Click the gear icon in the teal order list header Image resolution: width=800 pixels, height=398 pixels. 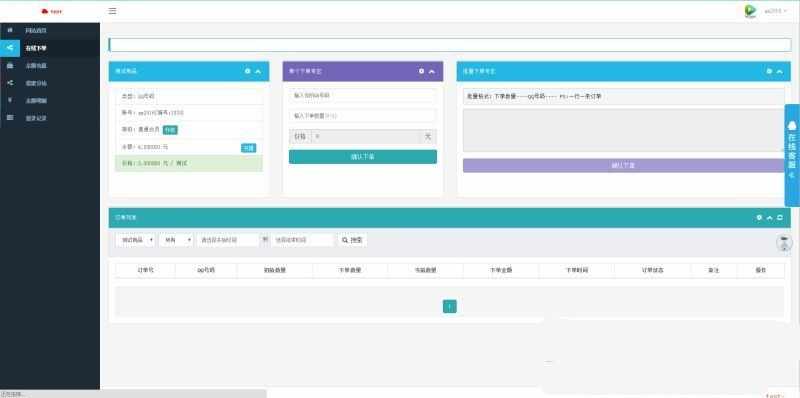tap(759, 218)
